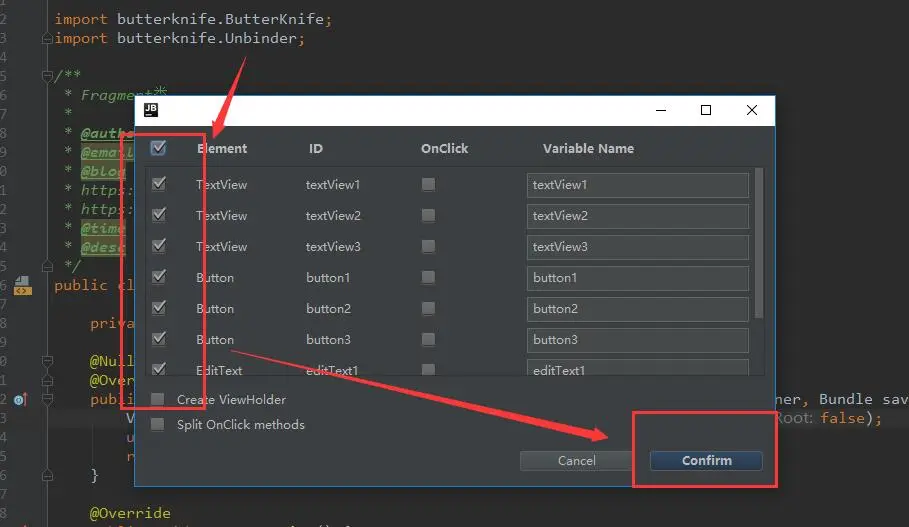Uncheck the textView3 row checkbox
This screenshot has width=909, height=527.
(158, 246)
